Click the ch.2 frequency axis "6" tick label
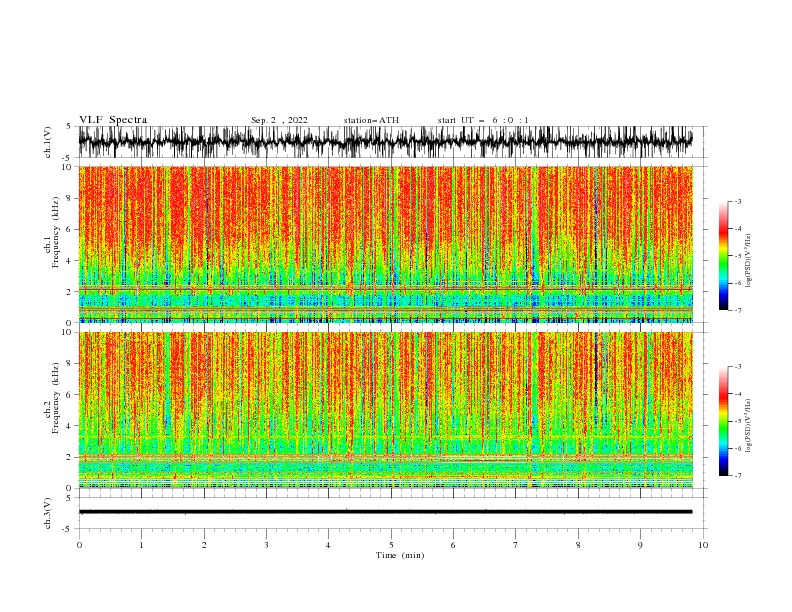 tap(70, 395)
